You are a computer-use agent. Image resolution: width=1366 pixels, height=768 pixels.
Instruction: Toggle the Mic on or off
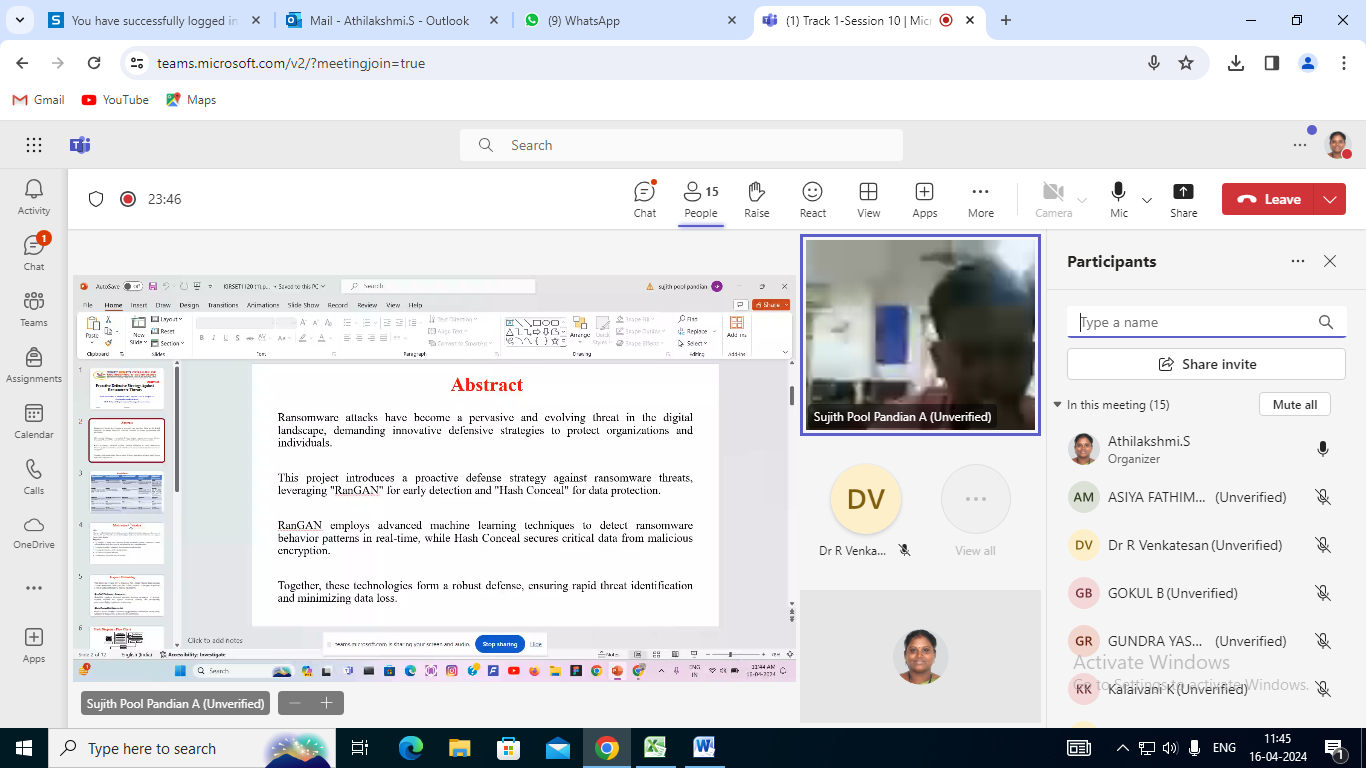pyautogui.click(x=1119, y=199)
